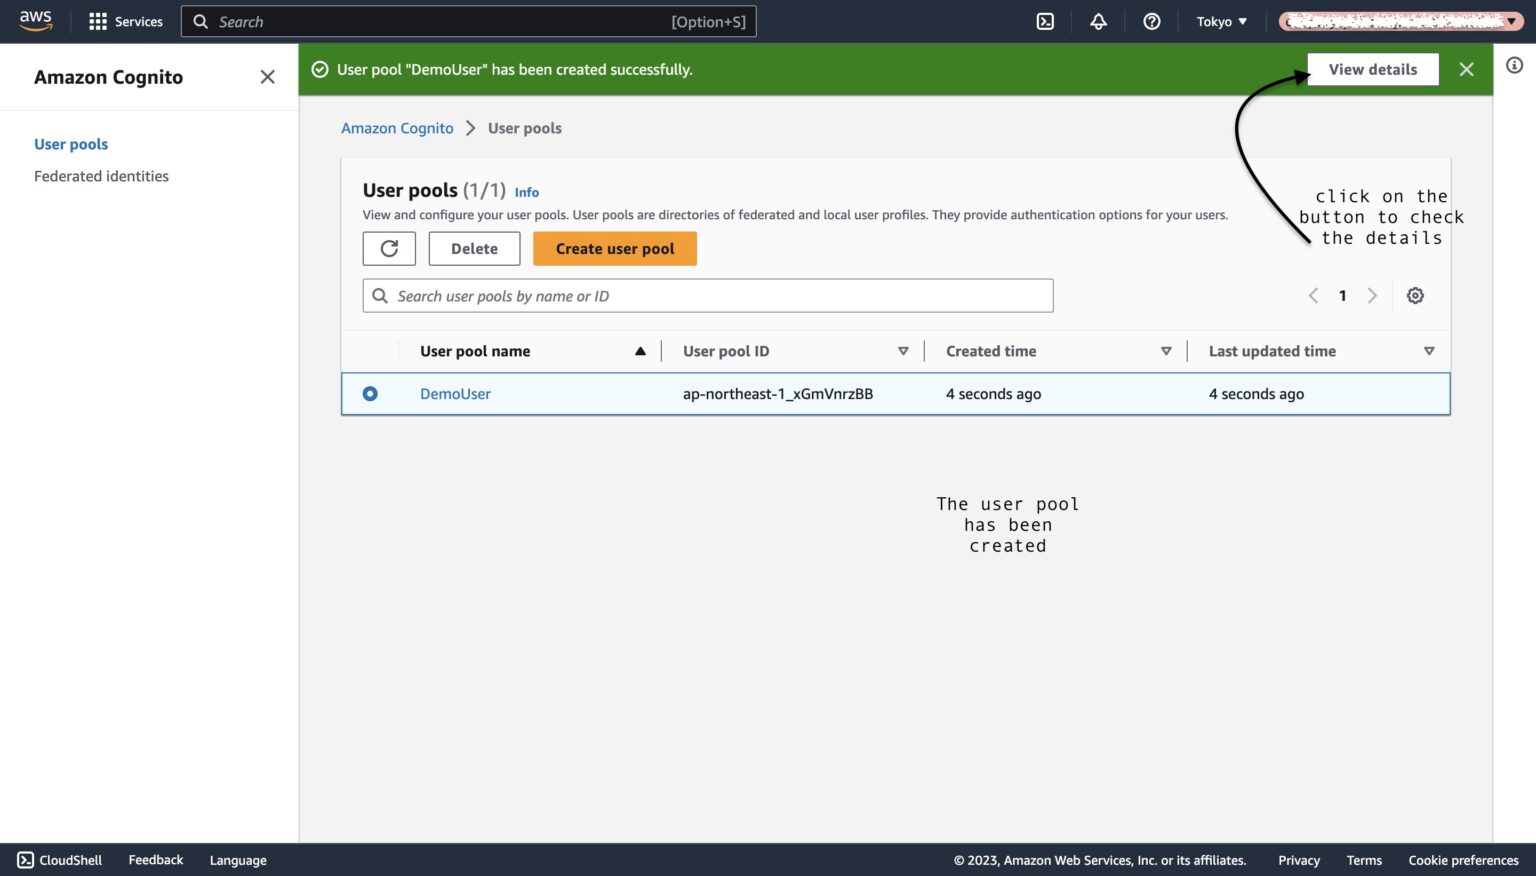Open CloudShell from the bottom status bar
This screenshot has height=876, width=1536.
pyautogui.click(x=58, y=859)
